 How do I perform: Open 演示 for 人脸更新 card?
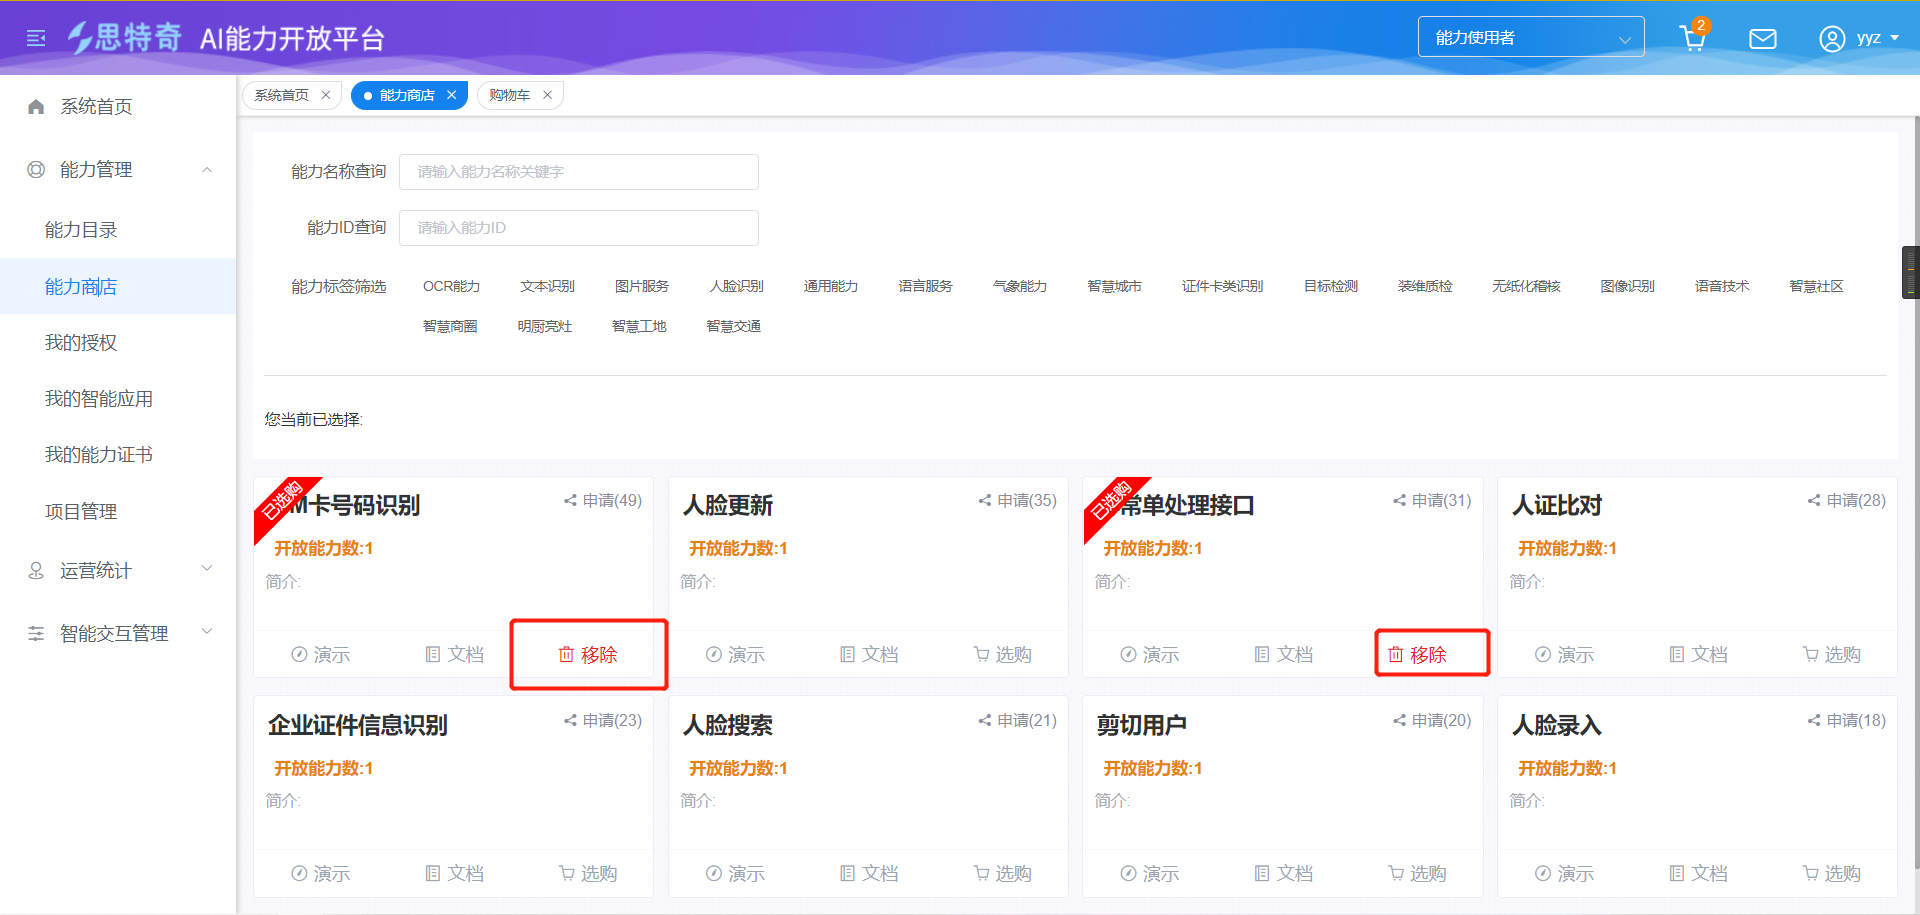click(x=735, y=654)
